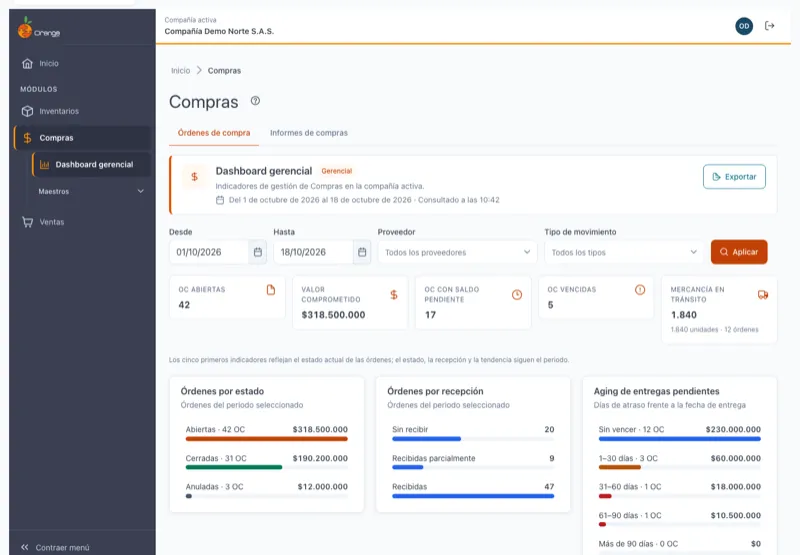800x555 pixels.
Task: Click '1.840 unidades · 12 órdenes' text
Action: click(x=714, y=330)
